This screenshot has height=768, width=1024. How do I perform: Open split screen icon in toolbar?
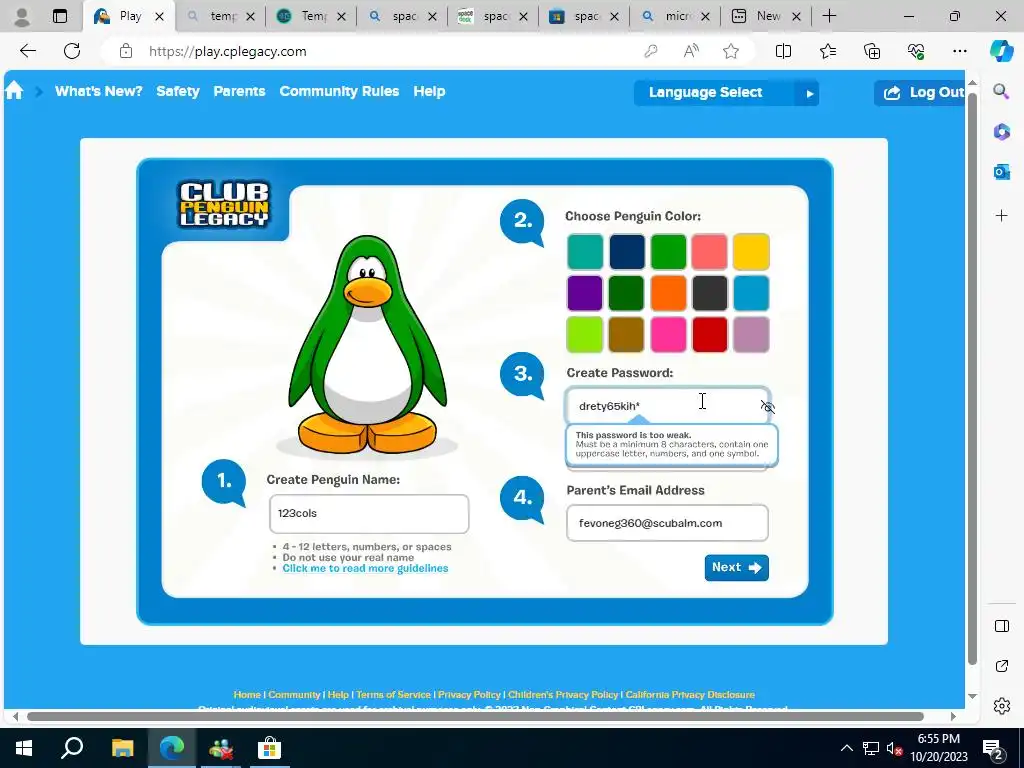[783, 51]
